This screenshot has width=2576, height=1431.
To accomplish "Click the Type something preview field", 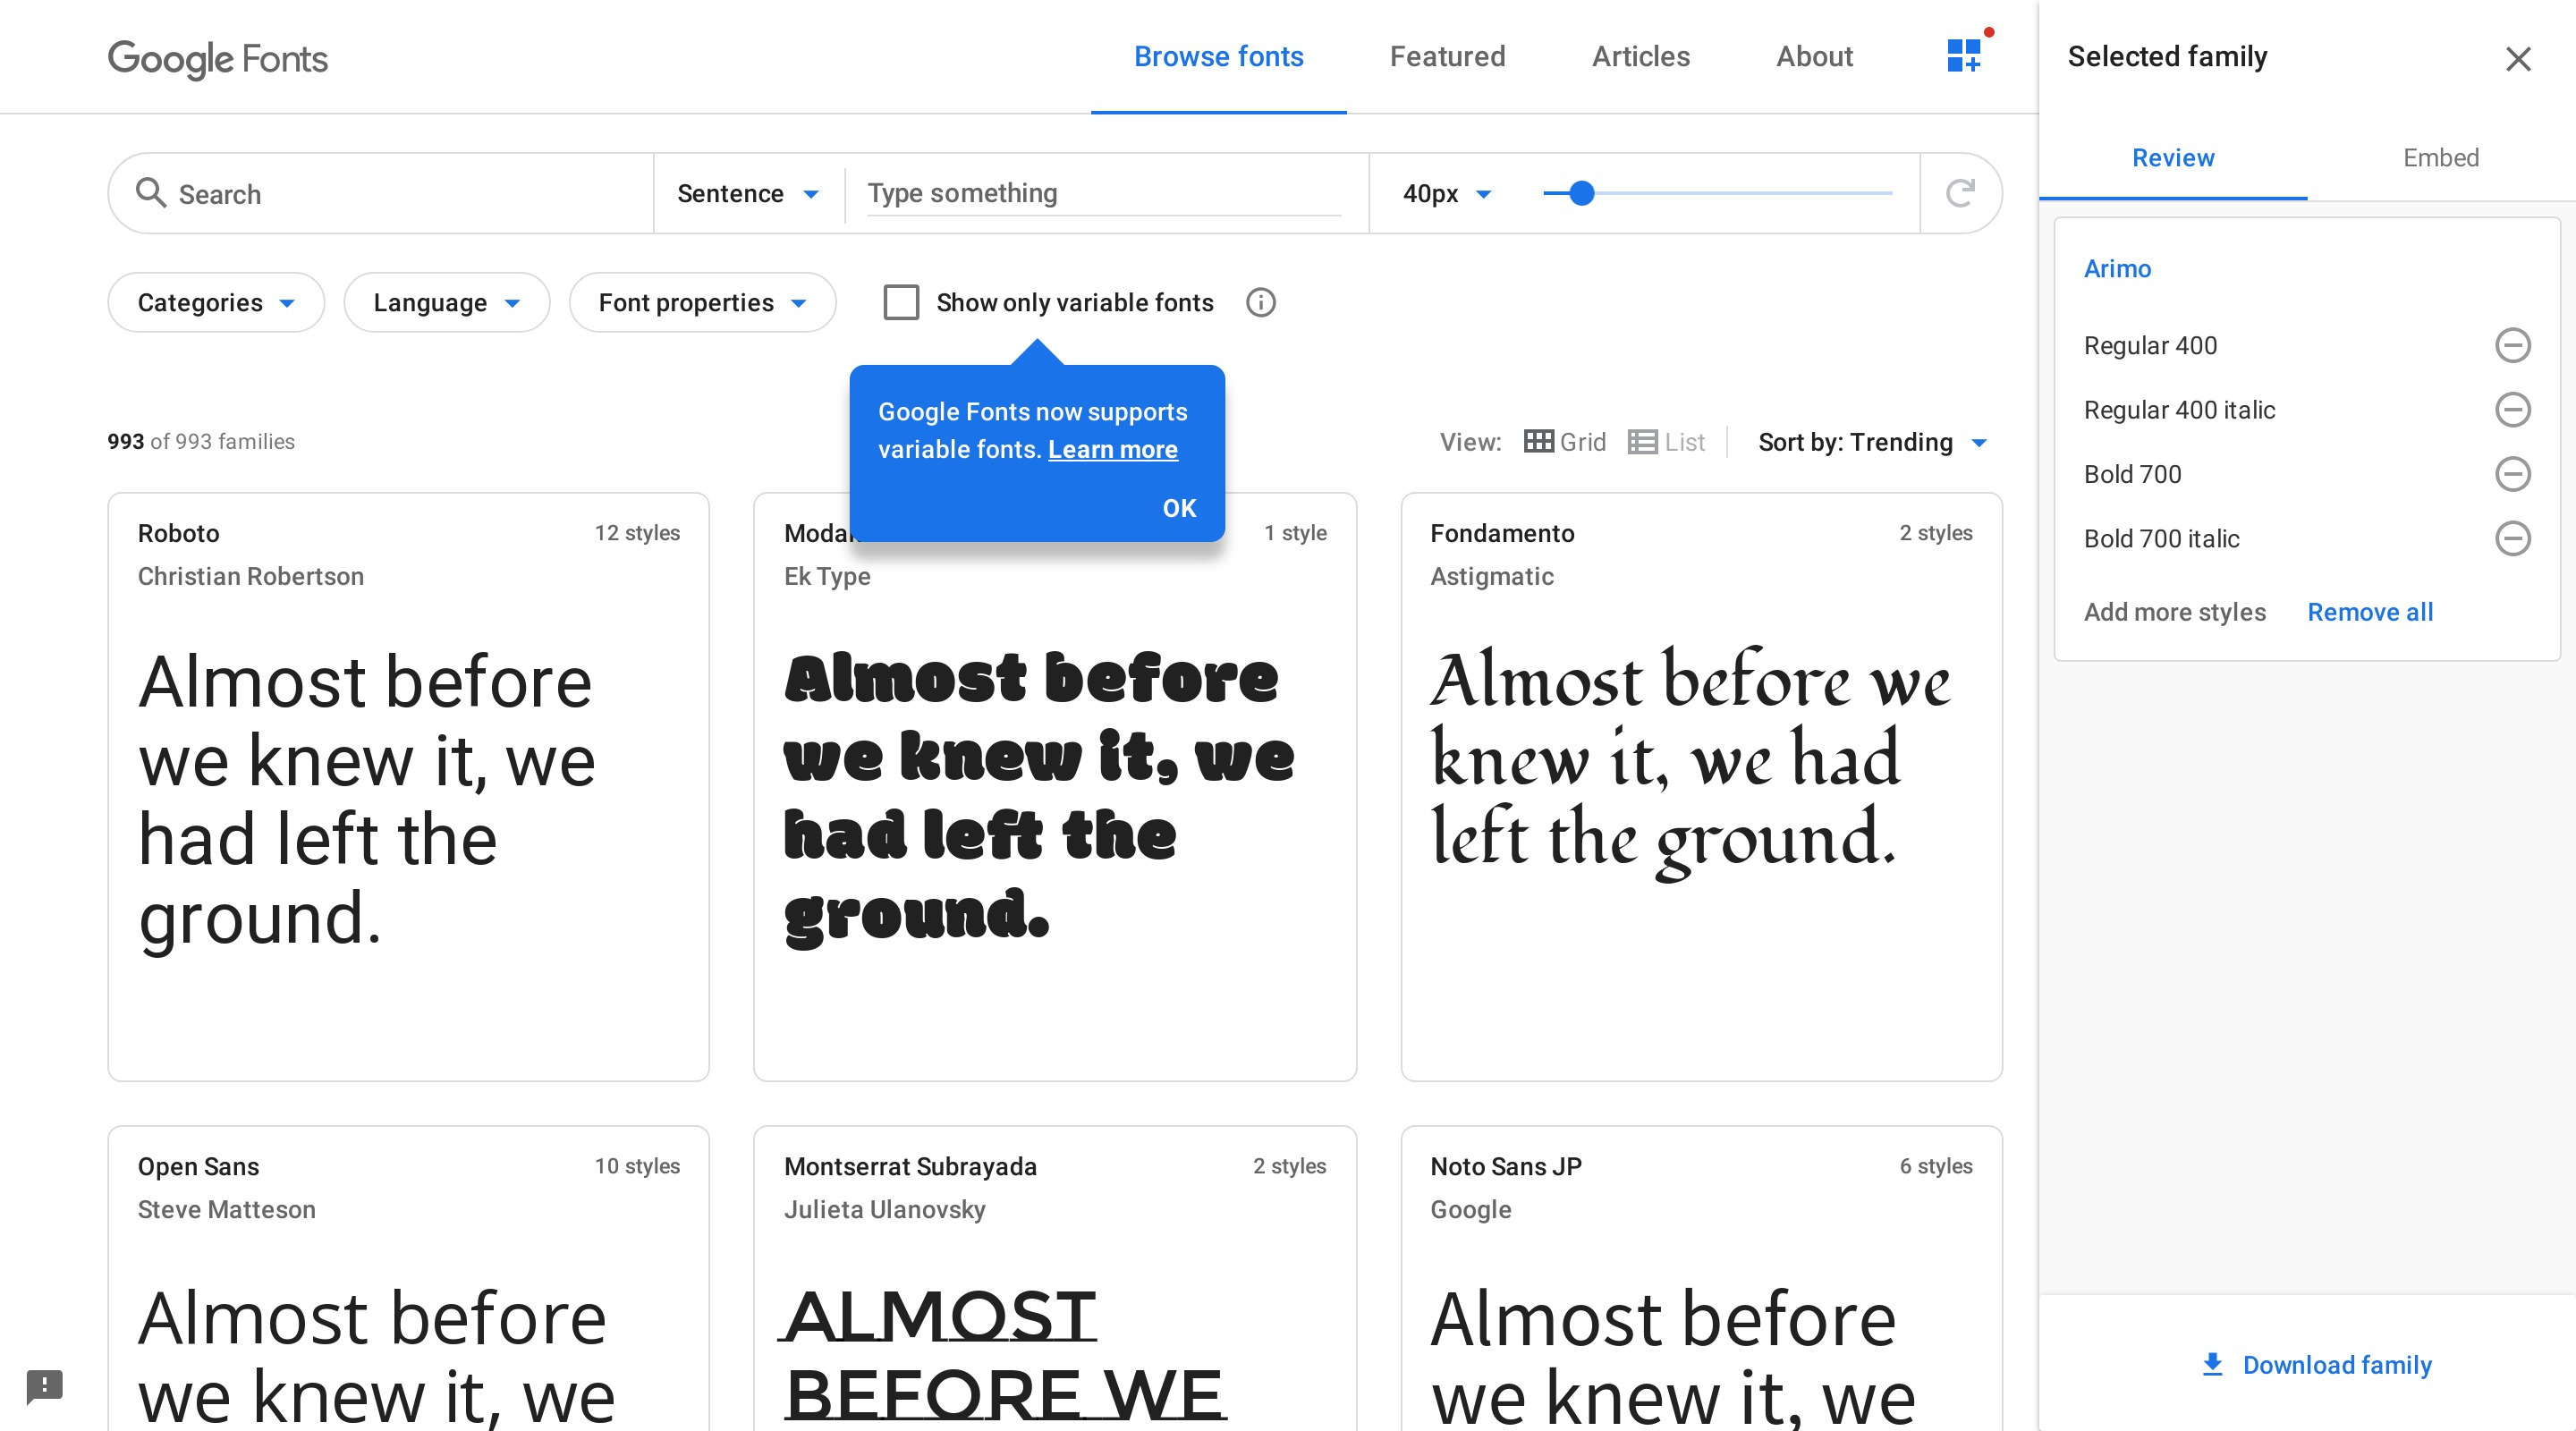I will point(1103,193).
